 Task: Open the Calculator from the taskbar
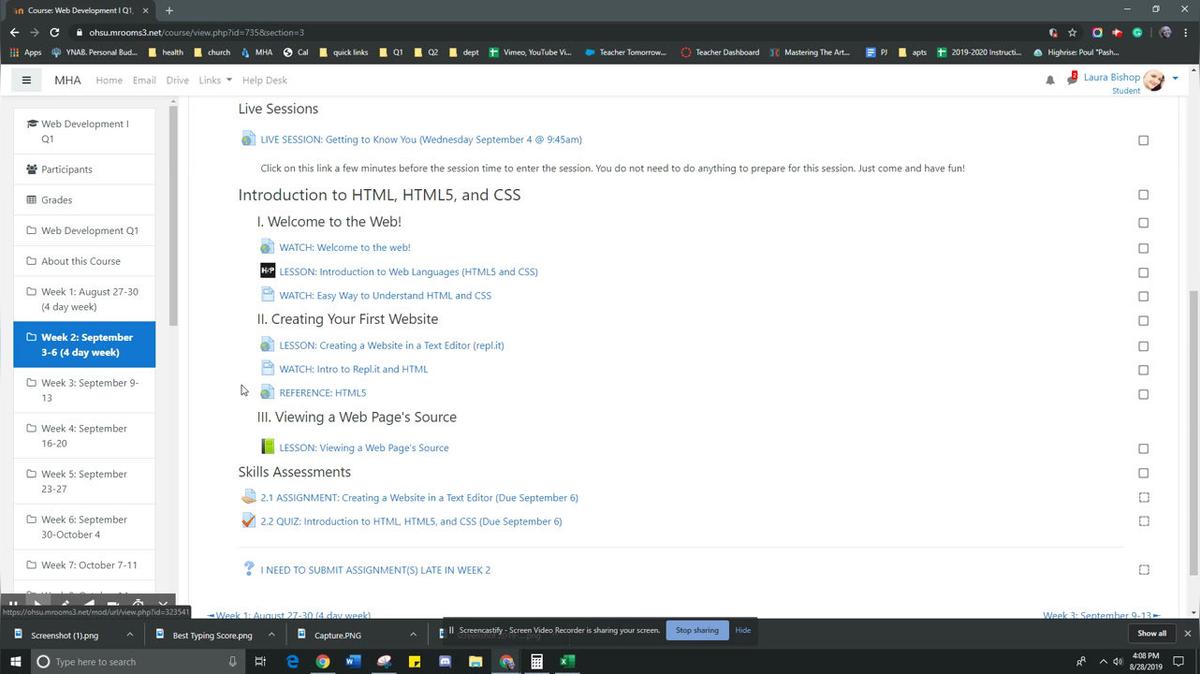537,661
